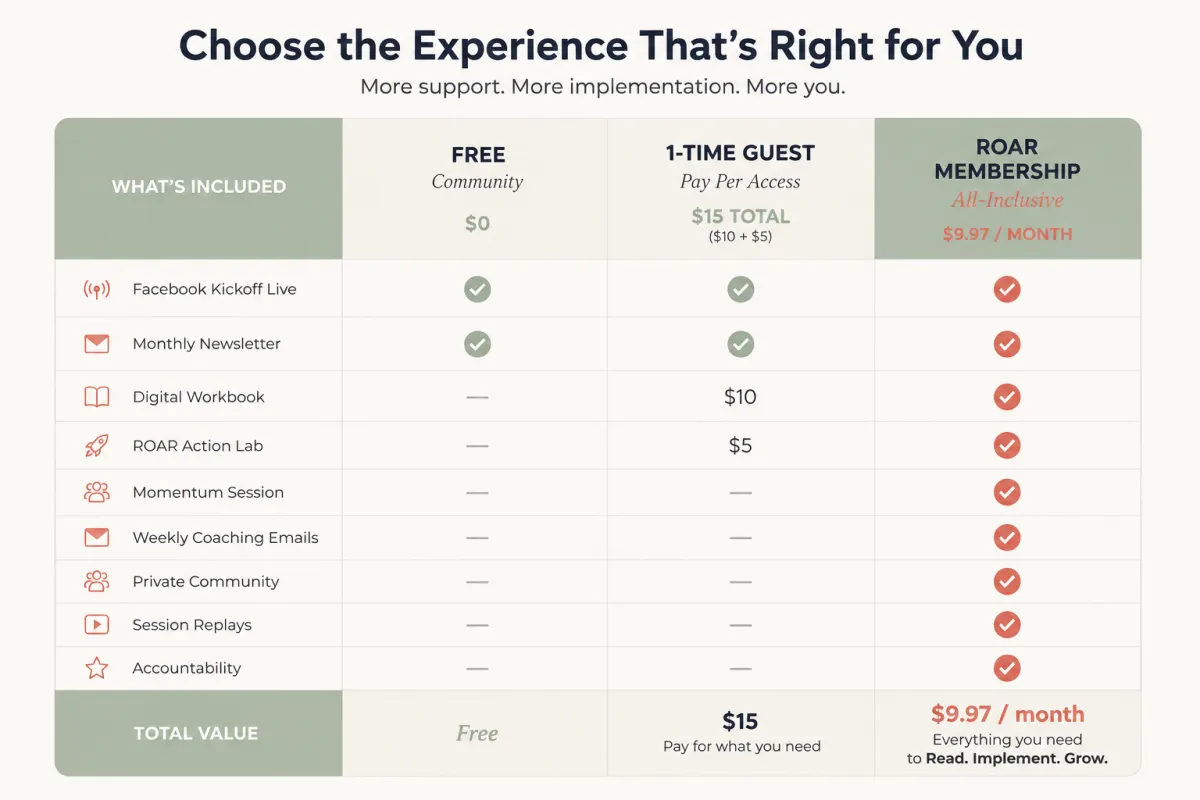Click the $9.97 / month total value

coord(1008,714)
